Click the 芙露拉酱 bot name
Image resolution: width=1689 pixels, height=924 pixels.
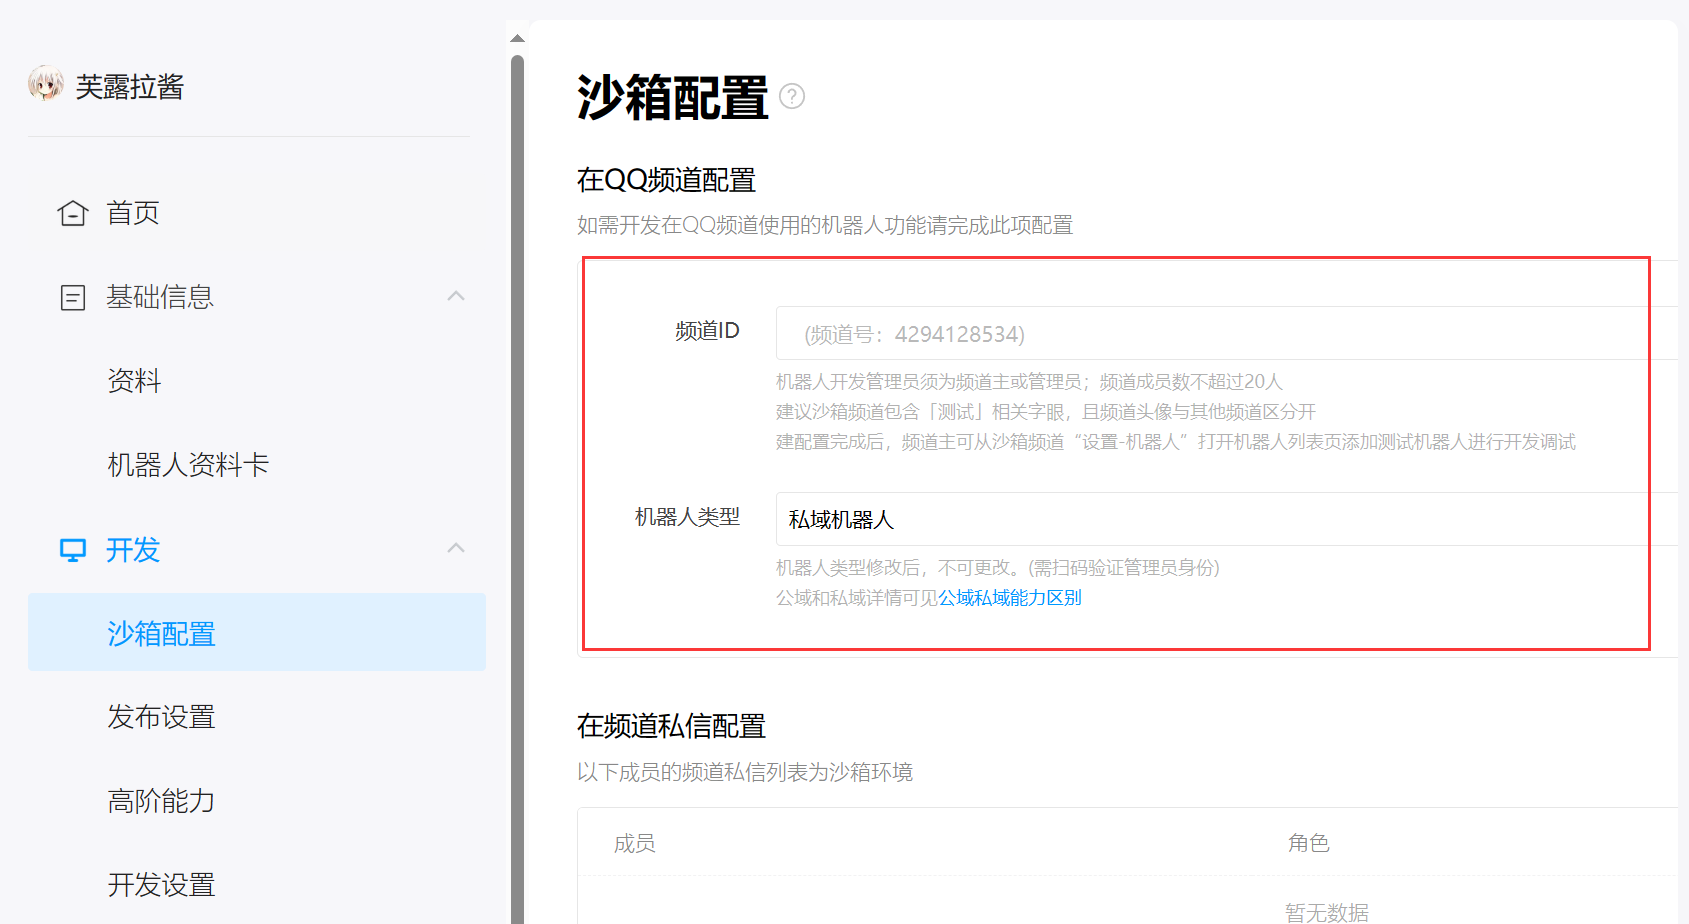click(x=130, y=87)
